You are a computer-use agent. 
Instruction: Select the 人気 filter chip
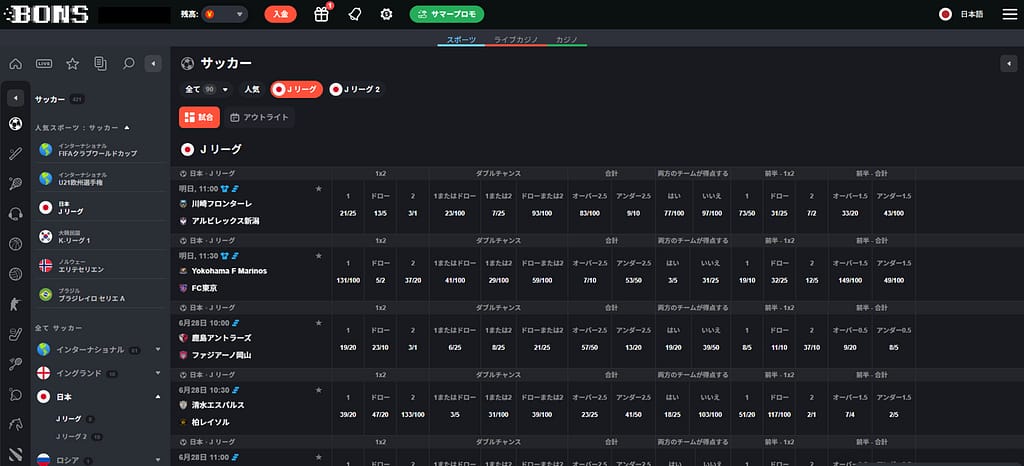tap(252, 89)
